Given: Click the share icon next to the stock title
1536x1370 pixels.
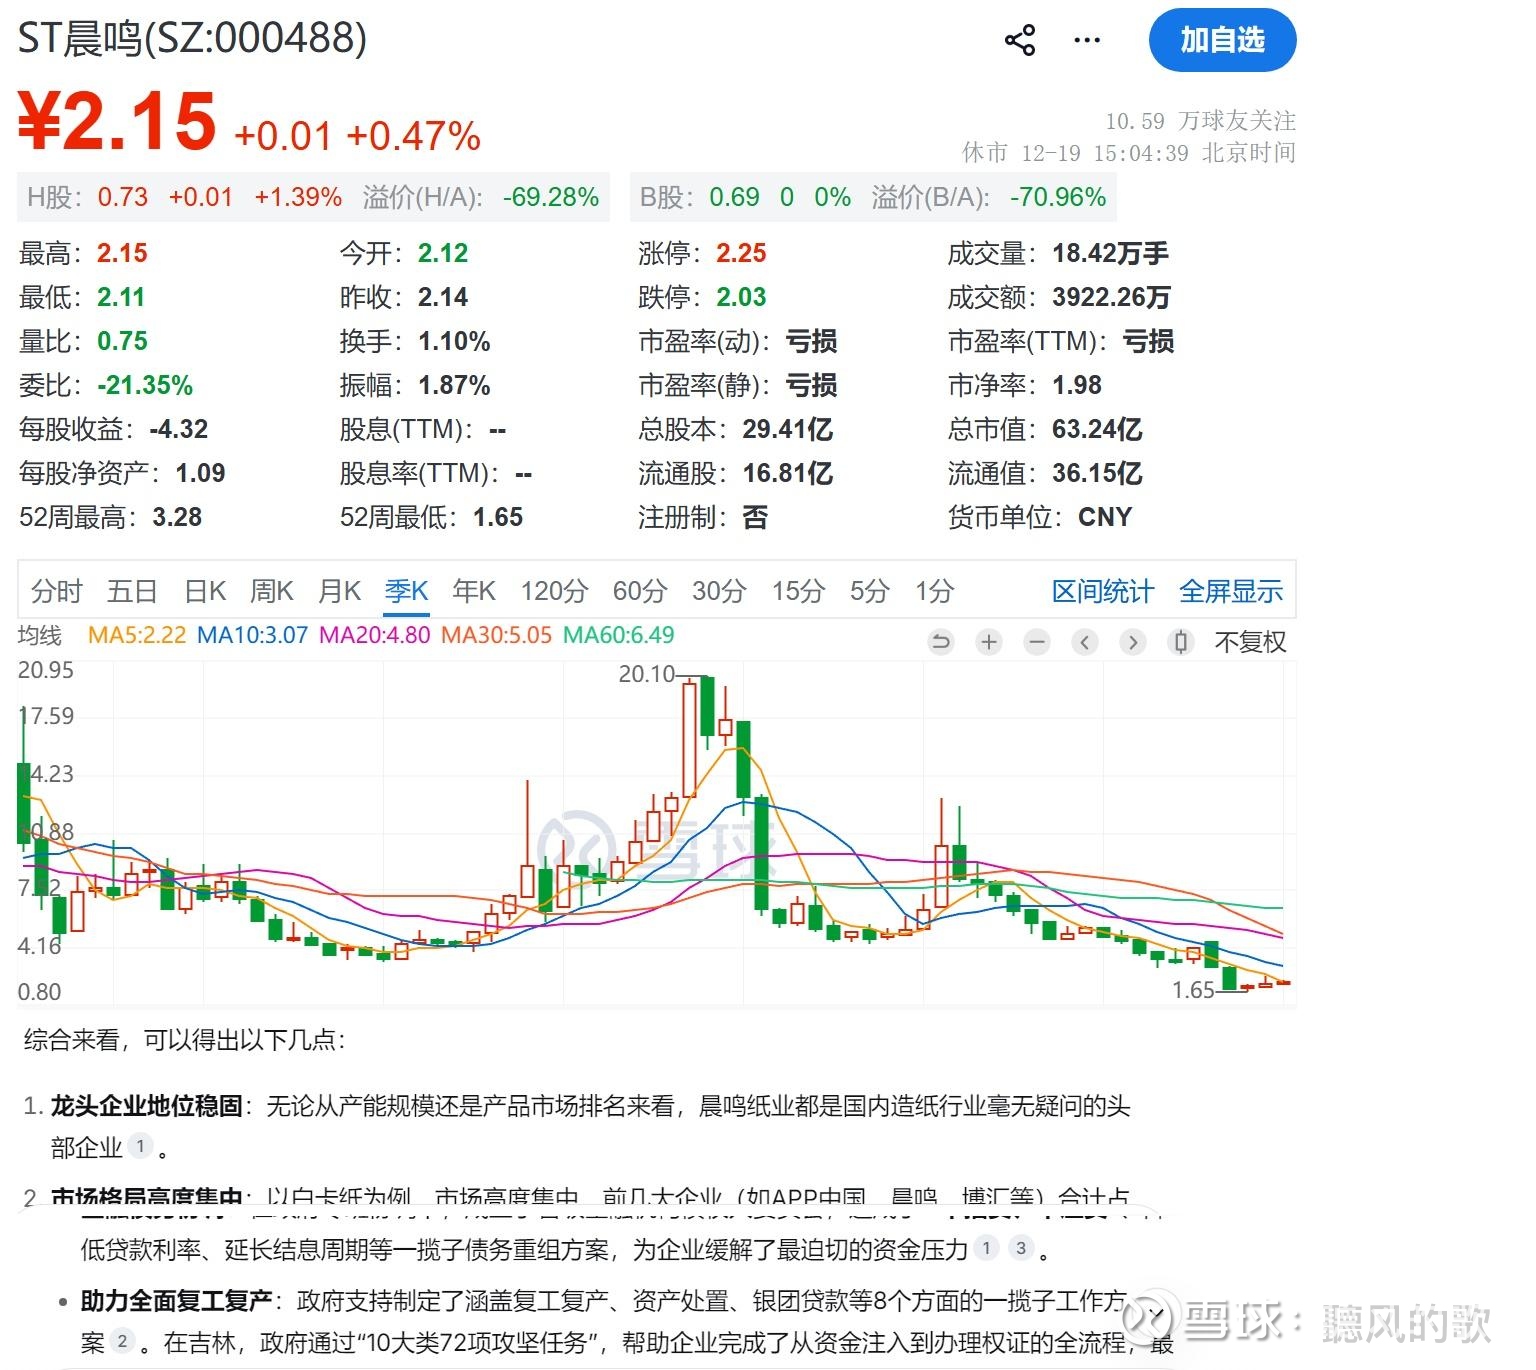Looking at the screenshot, I should 1020,41.
